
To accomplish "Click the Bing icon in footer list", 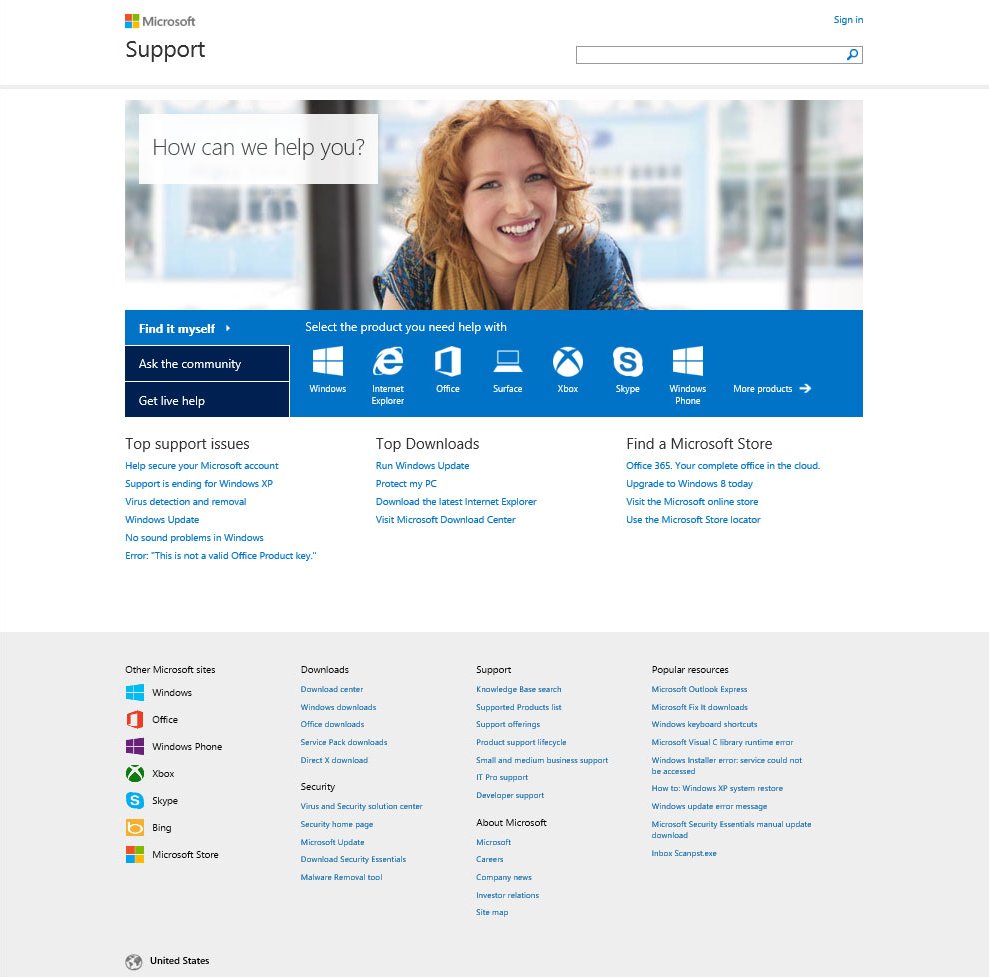I will (135, 828).
